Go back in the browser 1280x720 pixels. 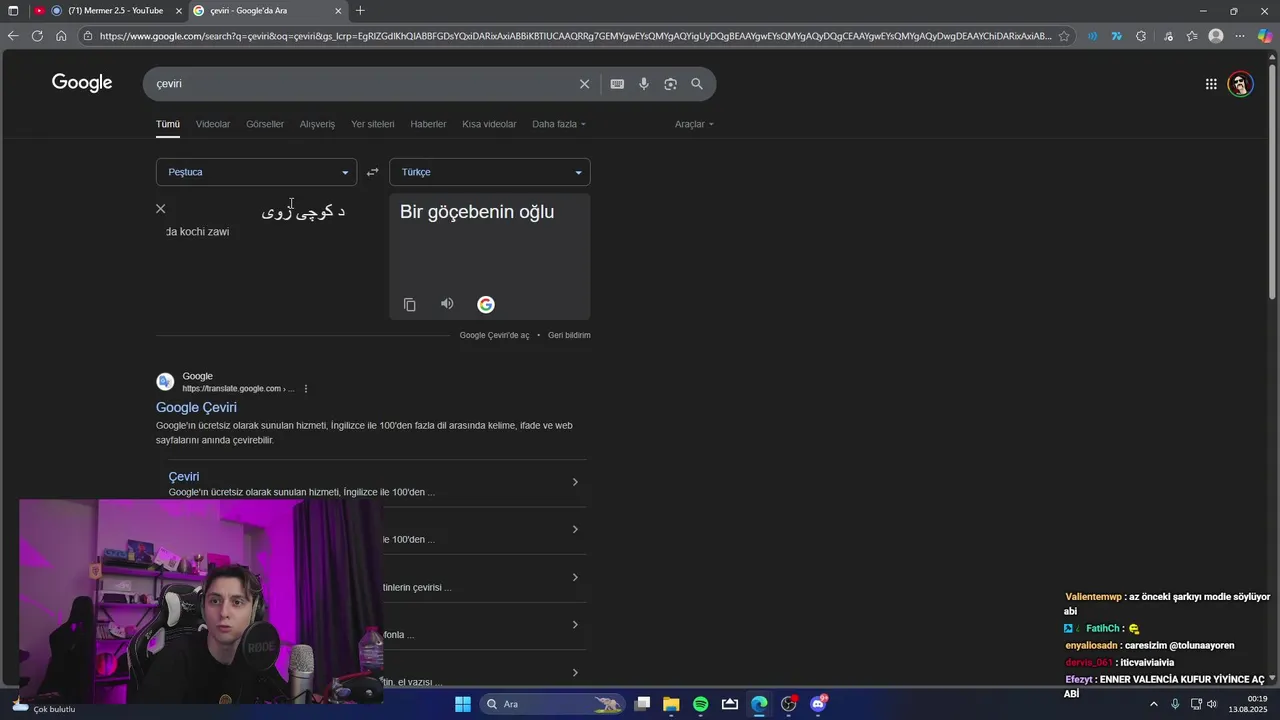(12, 36)
